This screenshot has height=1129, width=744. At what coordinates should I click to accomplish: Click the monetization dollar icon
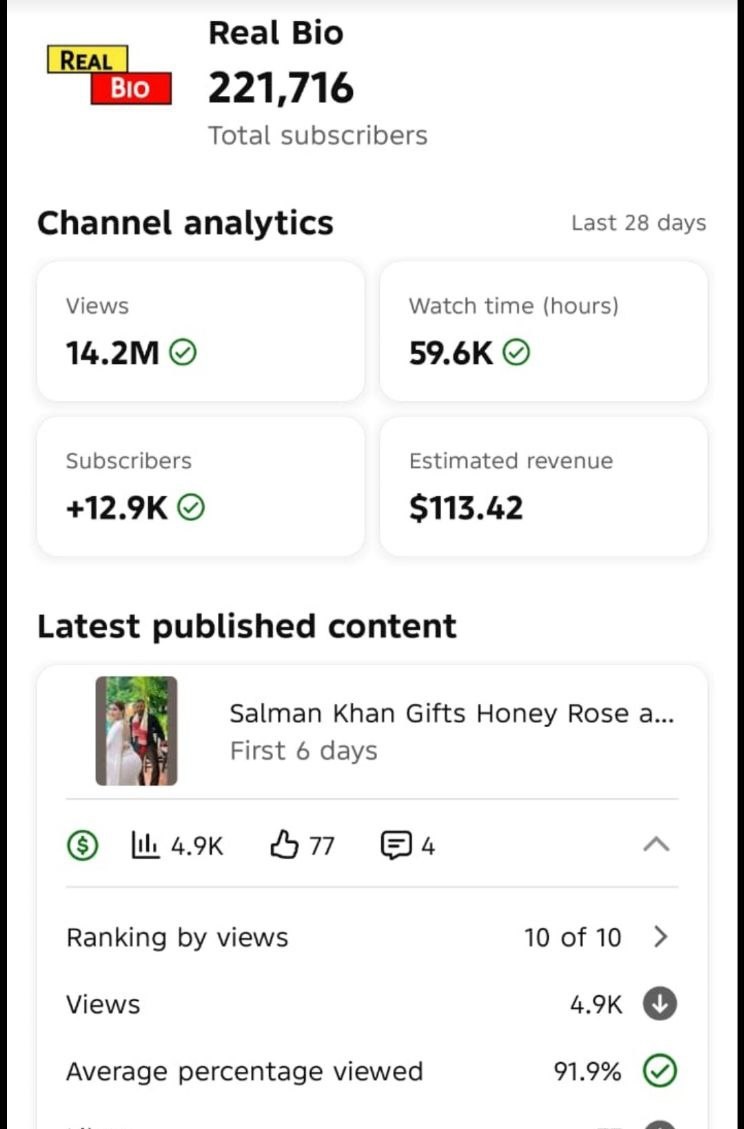coord(82,846)
